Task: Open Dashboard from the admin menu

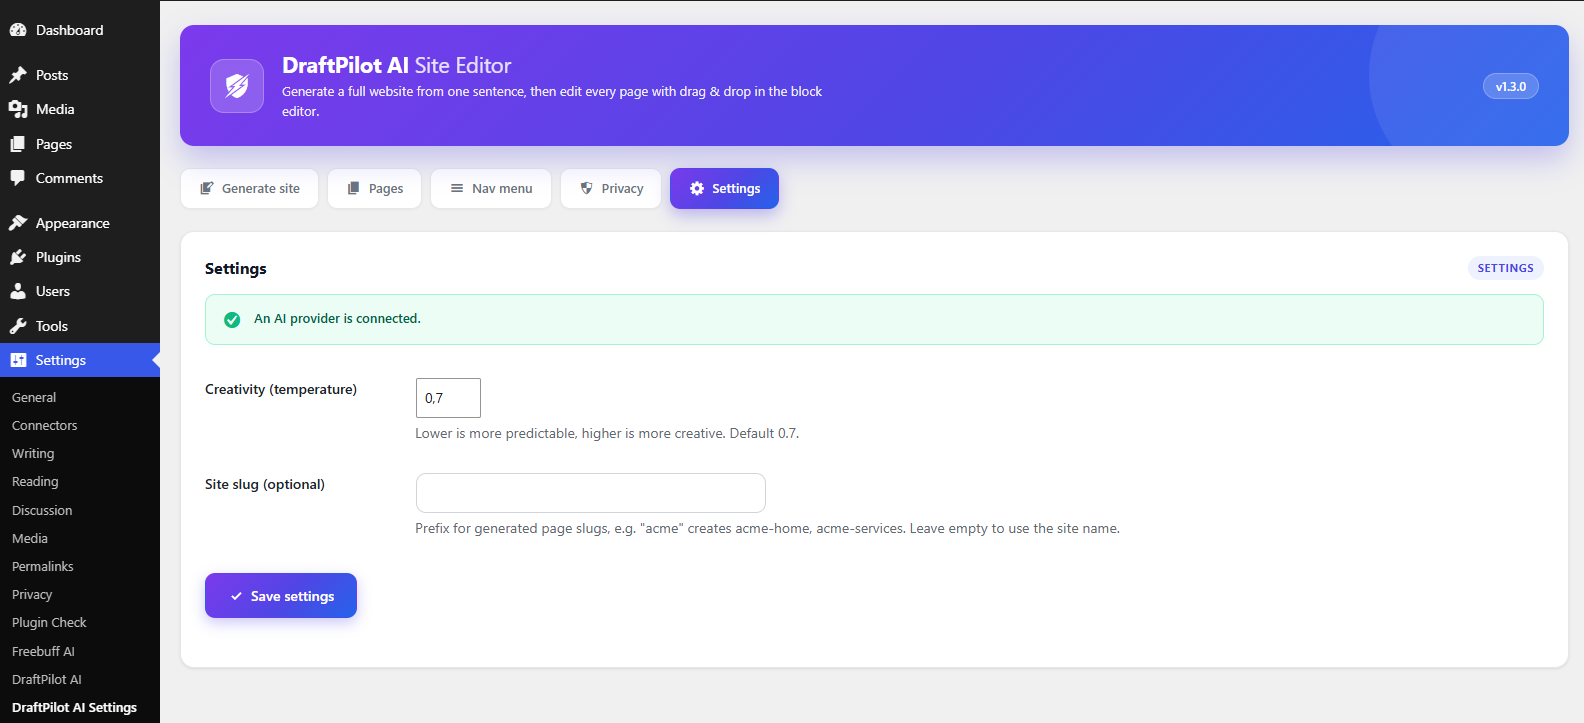Action: pos(80,30)
